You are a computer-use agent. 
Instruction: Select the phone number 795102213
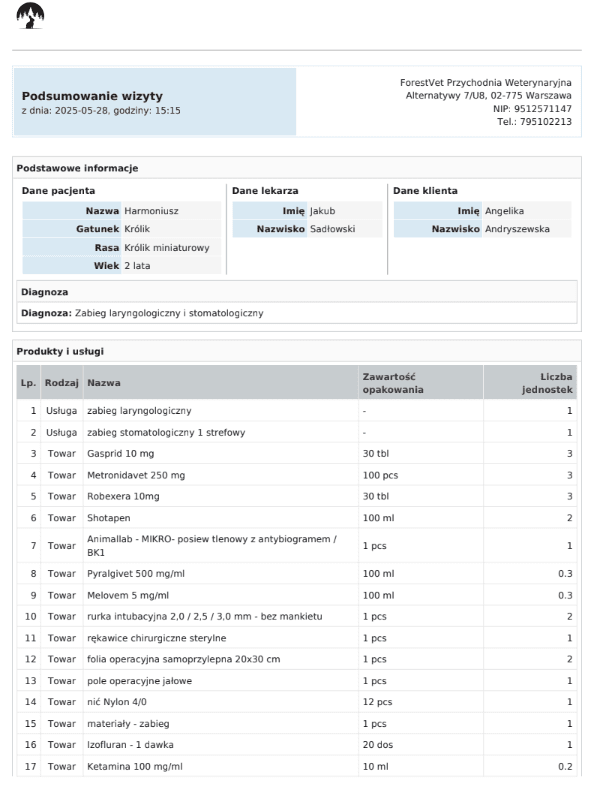tap(546, 122)
